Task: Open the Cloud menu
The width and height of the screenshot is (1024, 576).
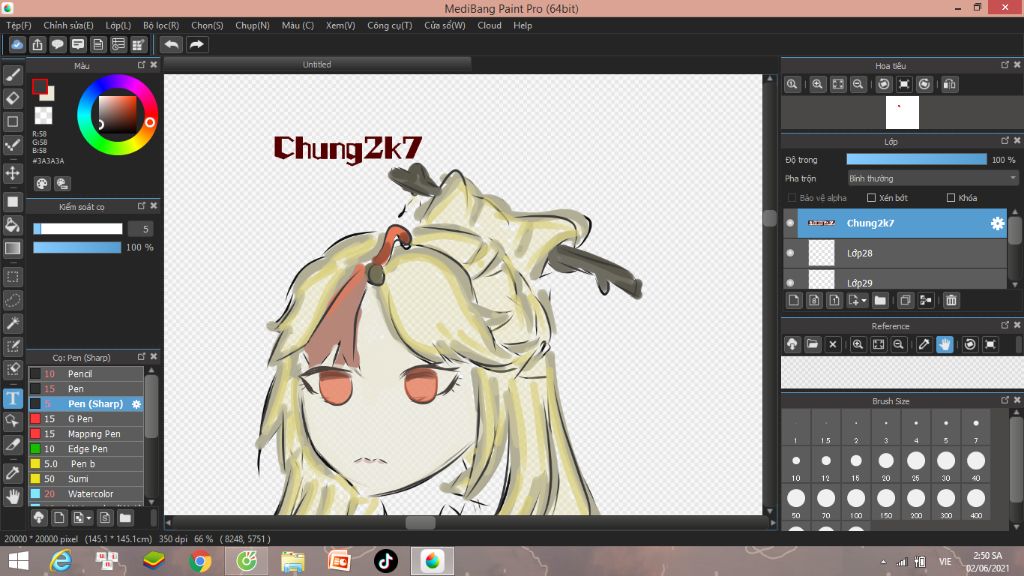Action: [489, 25]
